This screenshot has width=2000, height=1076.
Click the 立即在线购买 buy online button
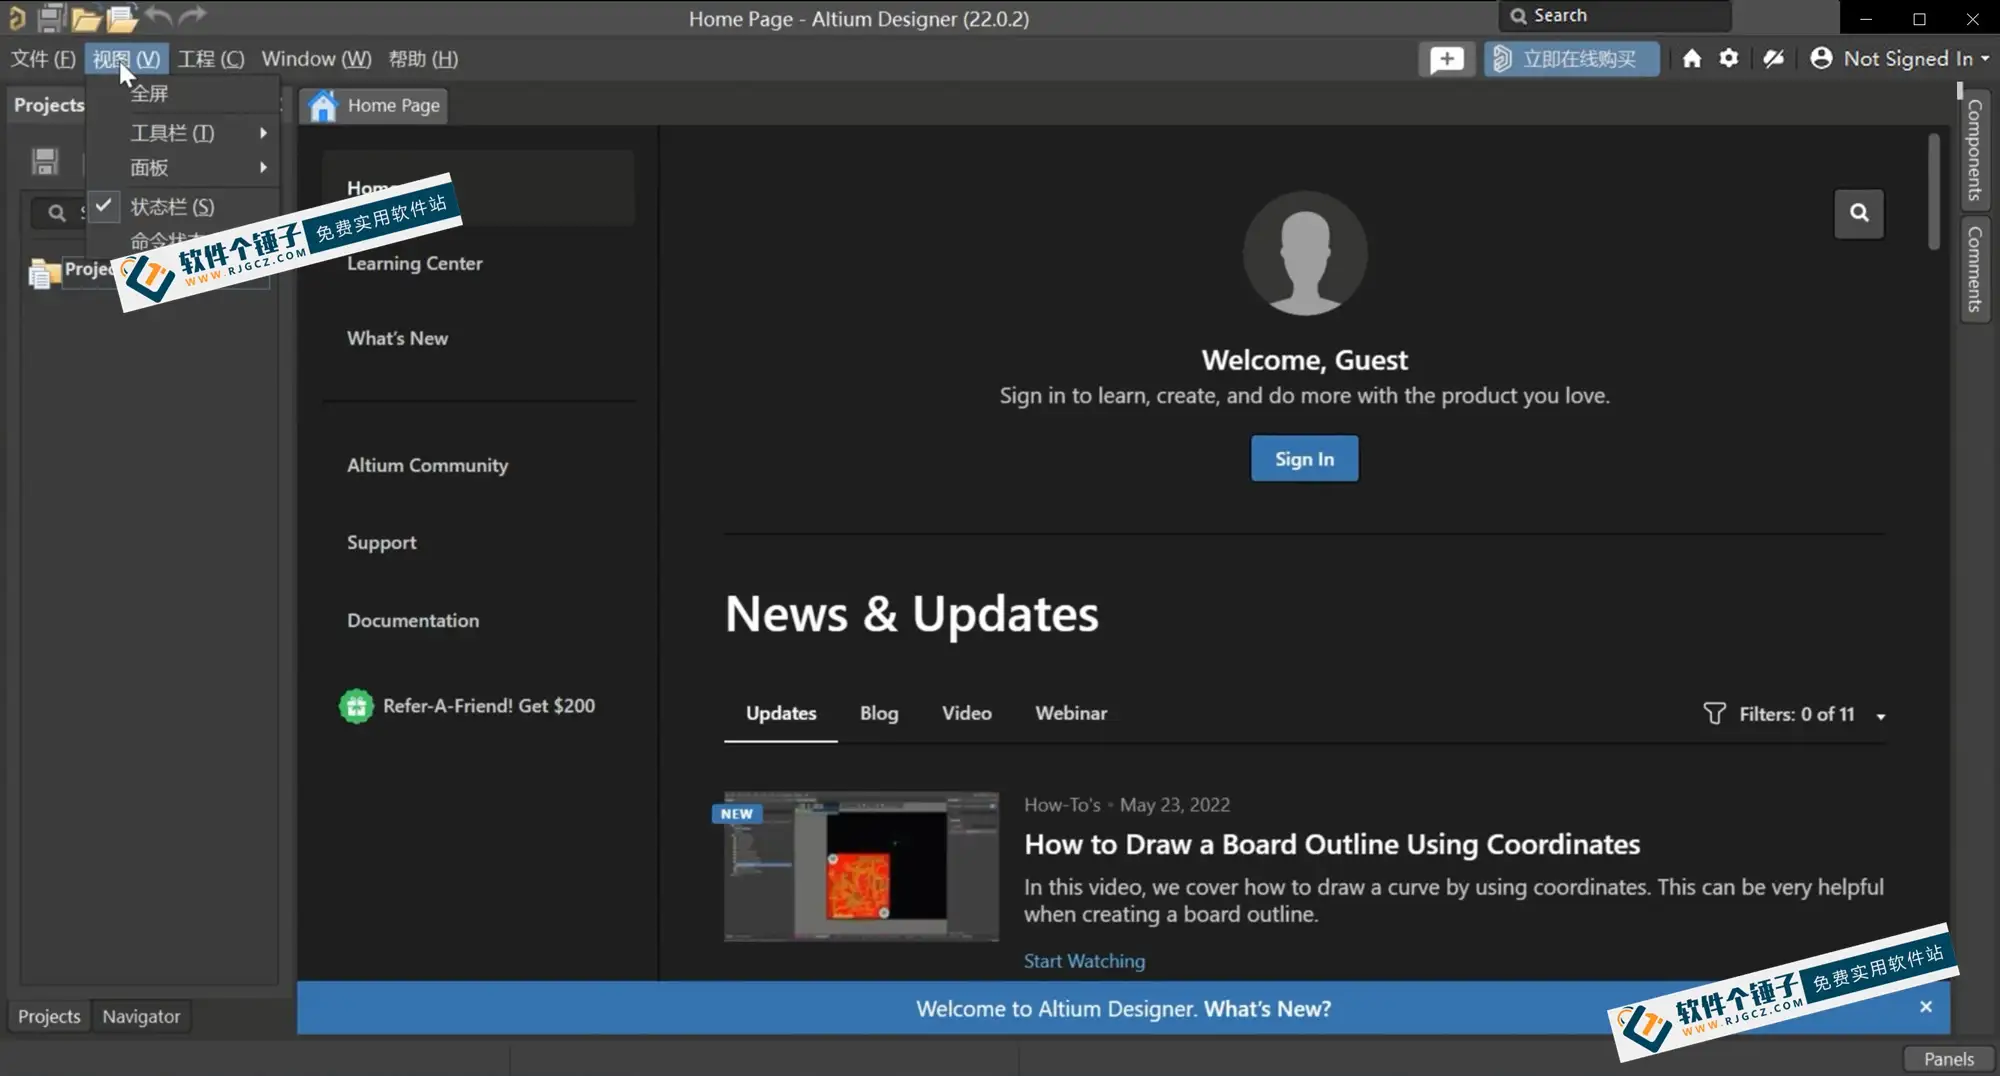(x=1571, y=59)
